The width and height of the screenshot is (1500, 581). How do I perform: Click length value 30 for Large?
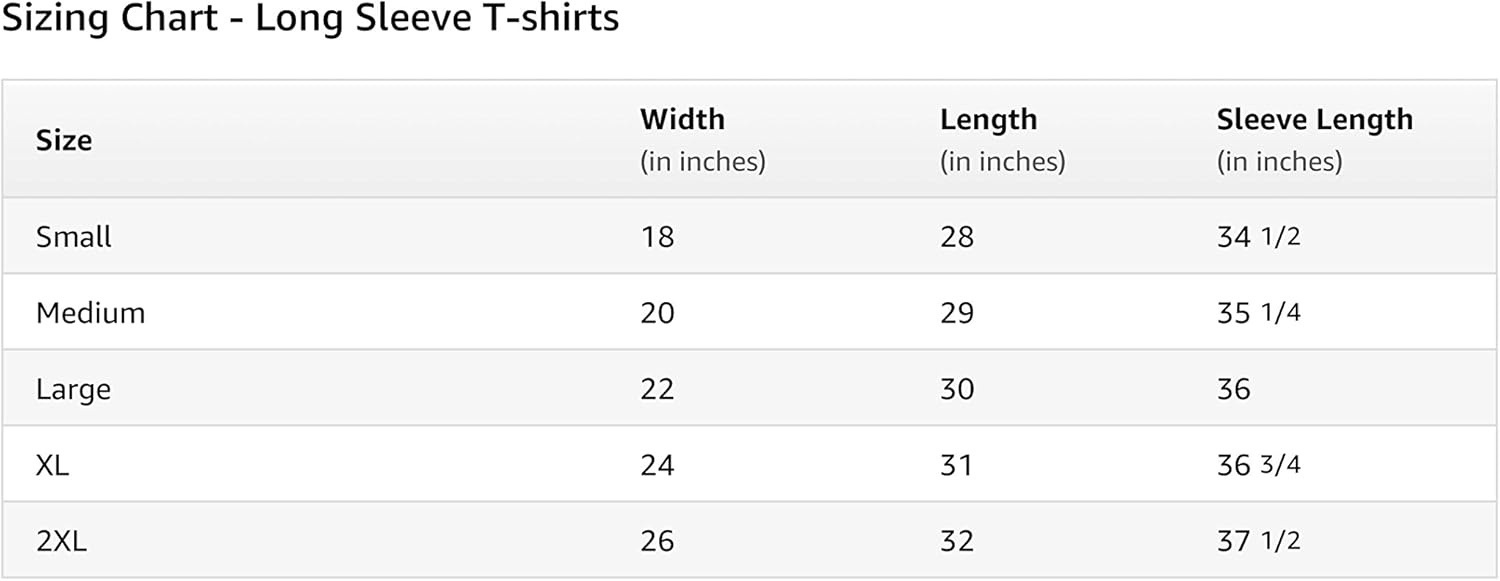pyautogui.click(x=956, y=389)
